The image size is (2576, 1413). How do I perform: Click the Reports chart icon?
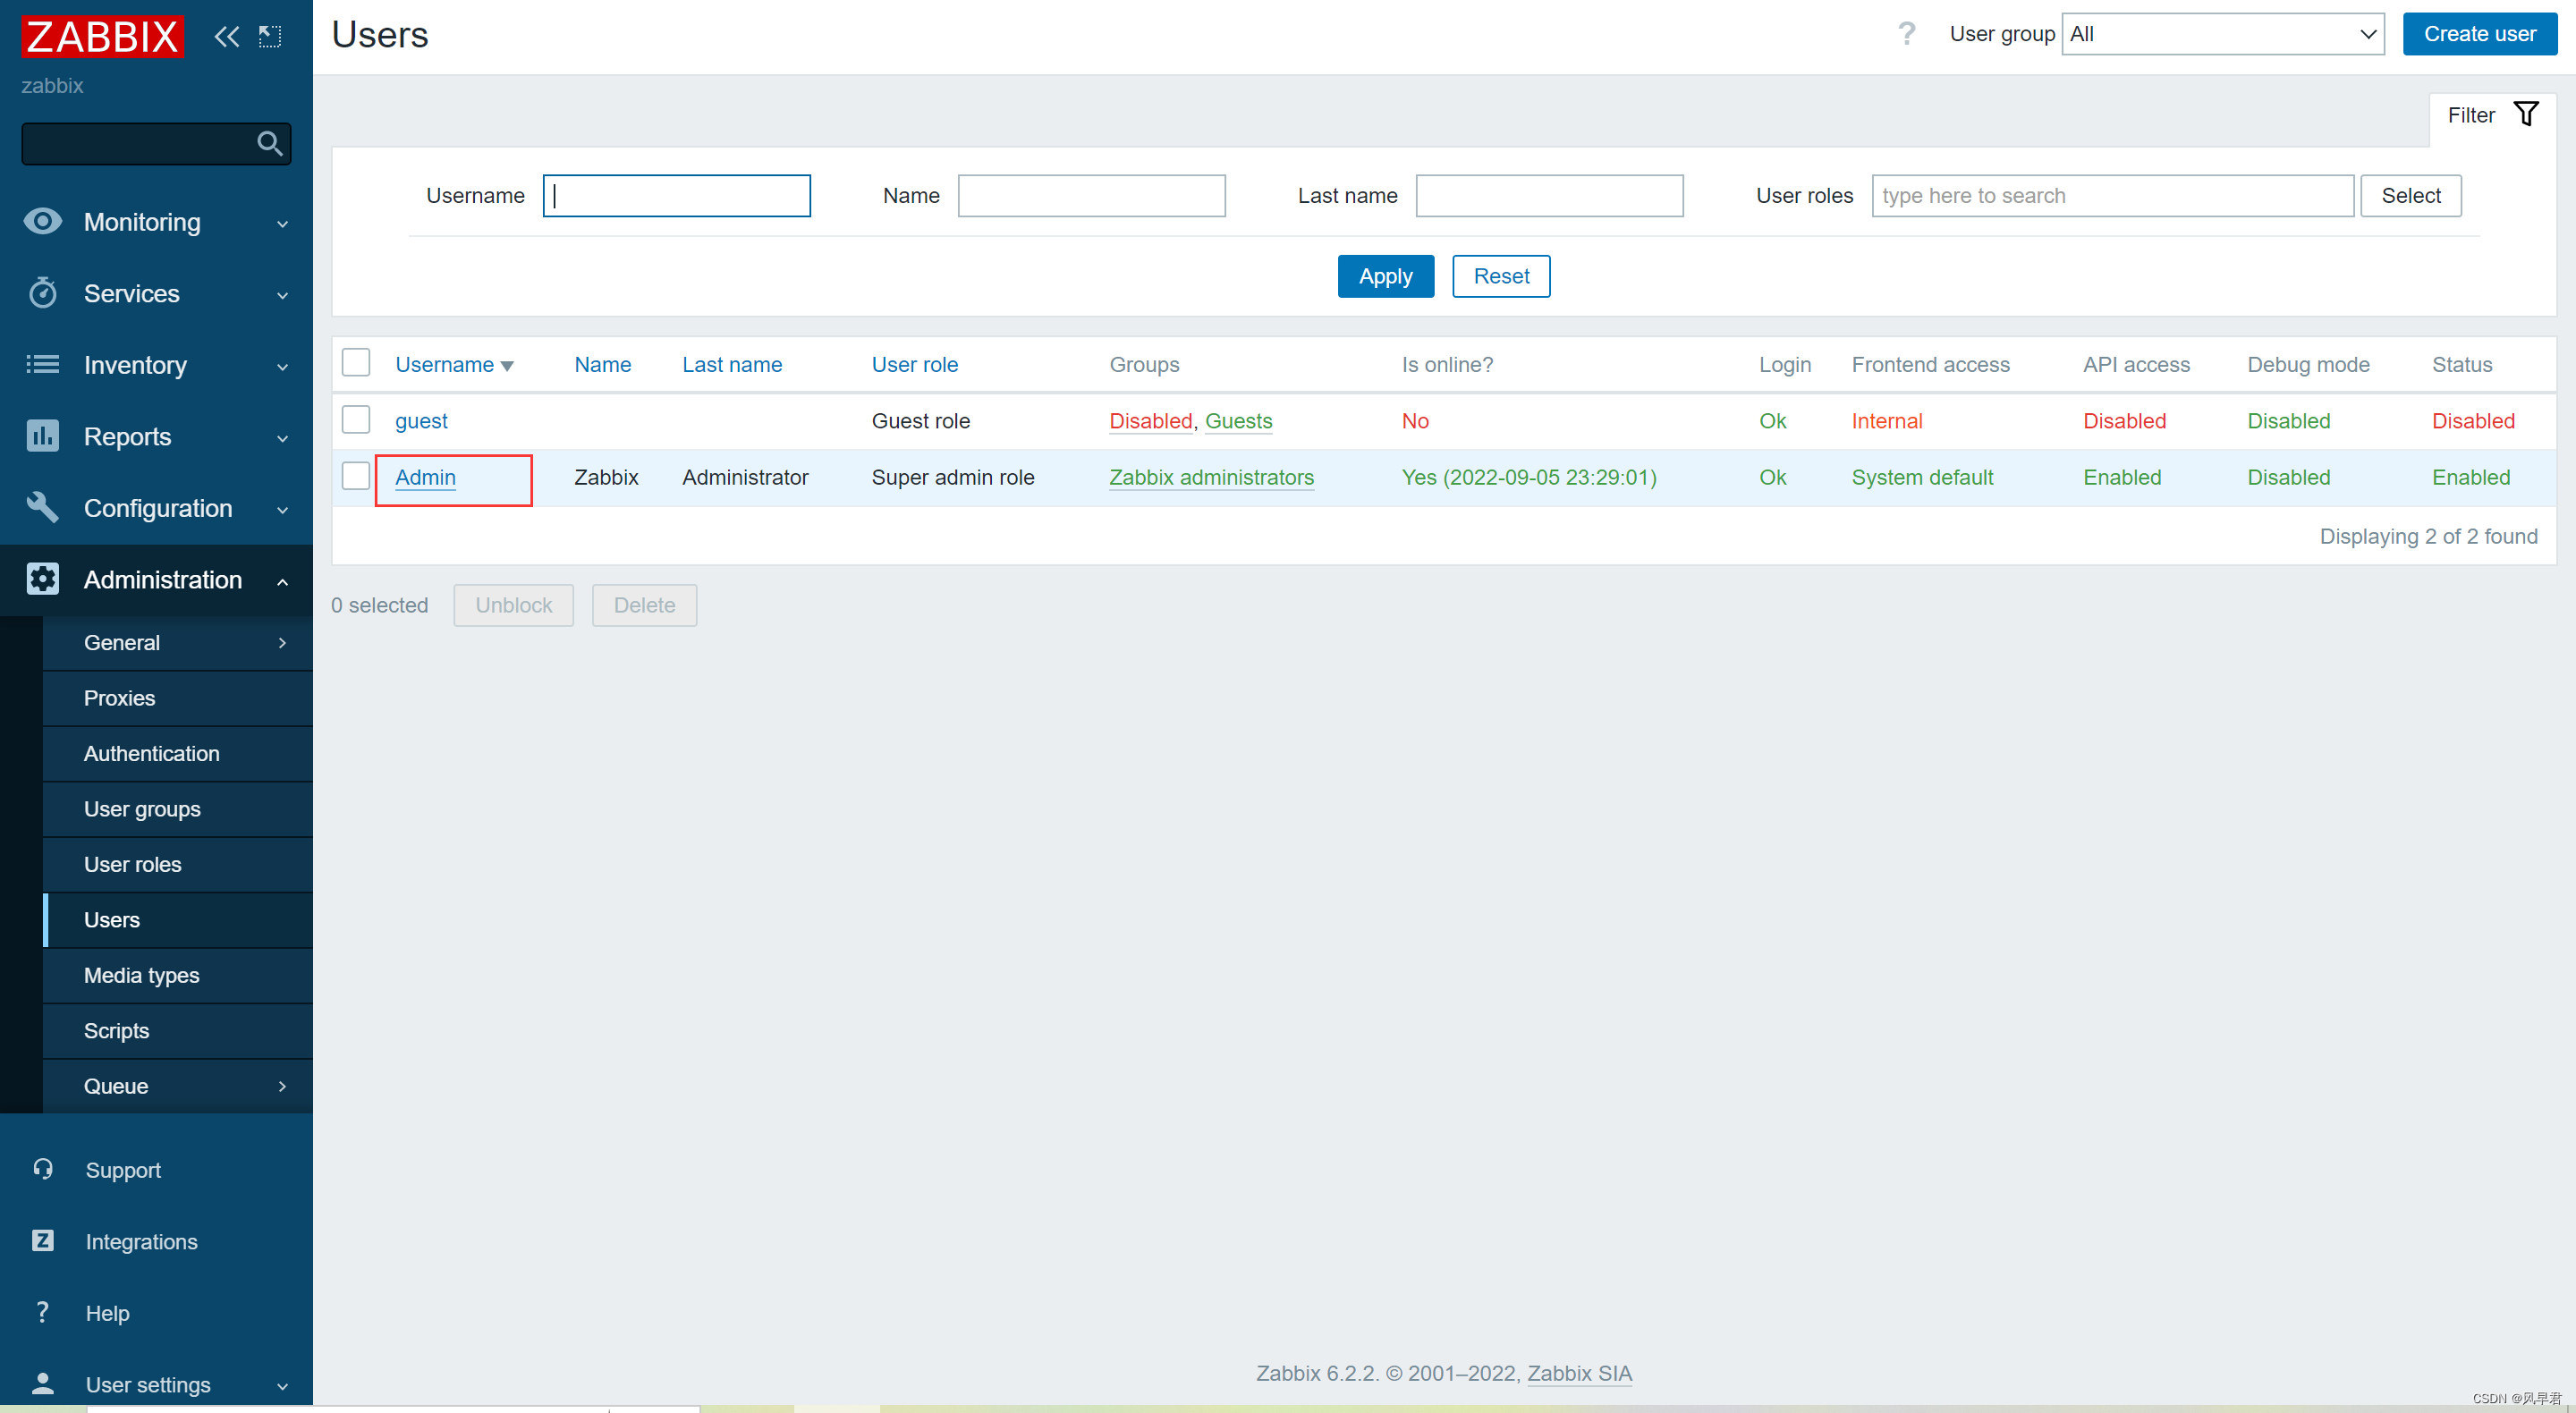pos(42,436)
